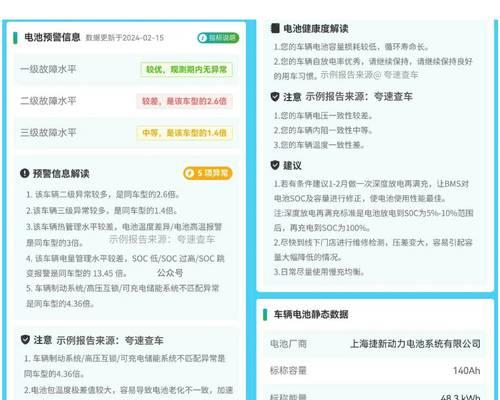The image size is (500, 400).
Task: Click the 日常尽量使用慢充均衡 line
Action: click(x=319, y=272)
